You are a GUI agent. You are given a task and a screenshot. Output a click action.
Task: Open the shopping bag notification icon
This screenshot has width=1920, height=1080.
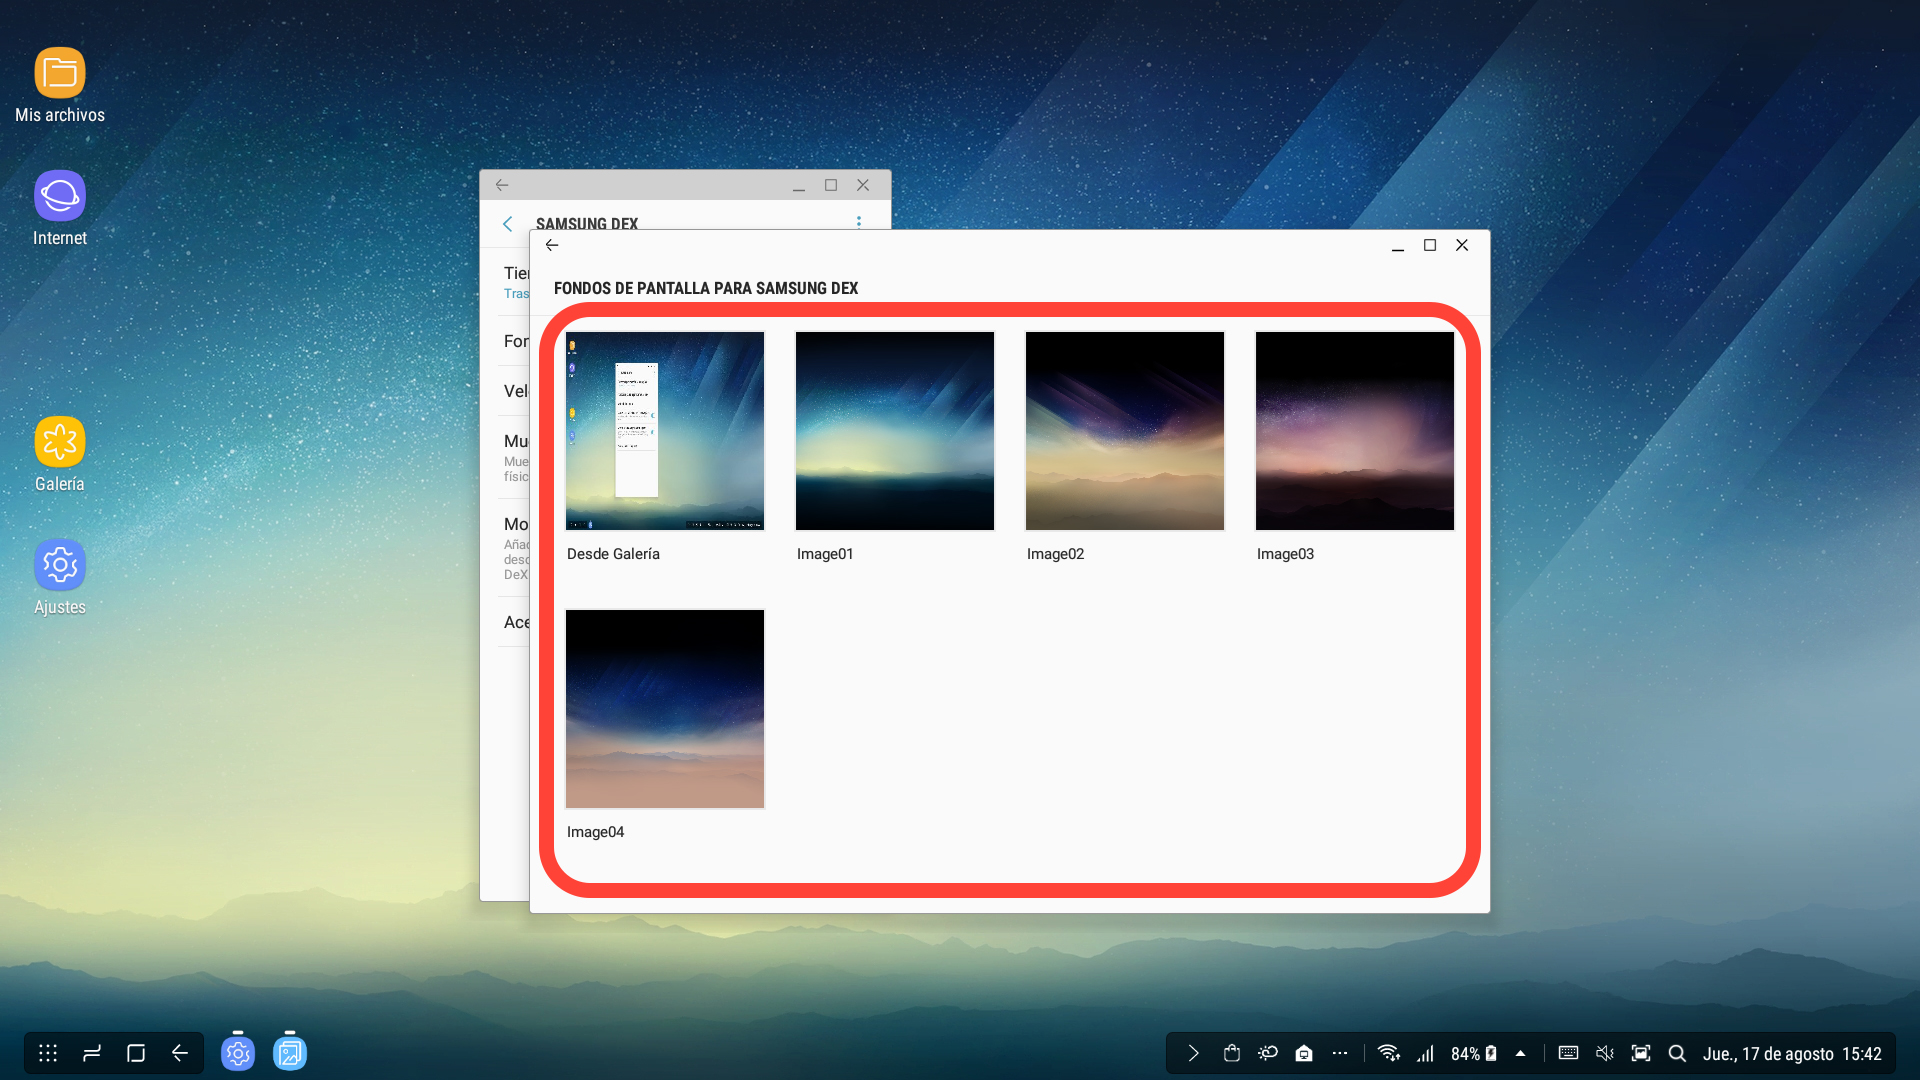pos(1232,1053)
